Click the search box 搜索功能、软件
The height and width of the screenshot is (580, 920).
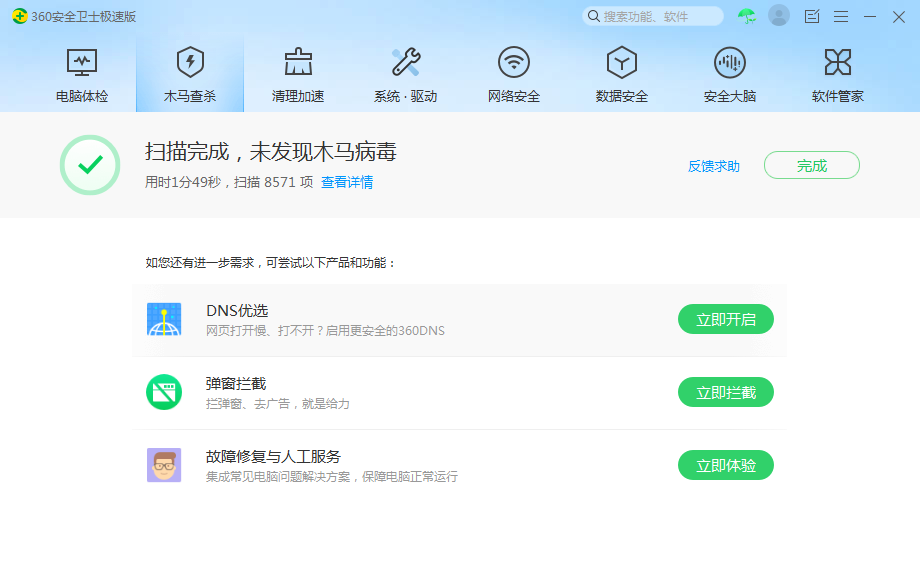point(652,16)
